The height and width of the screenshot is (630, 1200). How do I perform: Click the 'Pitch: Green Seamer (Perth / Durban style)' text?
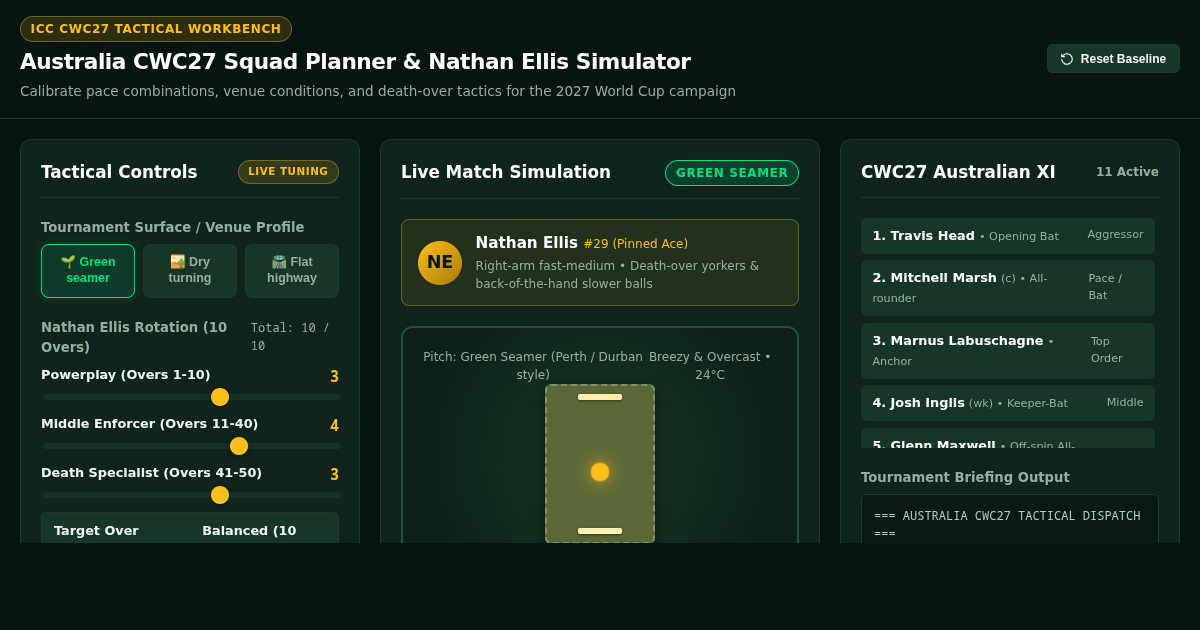point(533,366)
